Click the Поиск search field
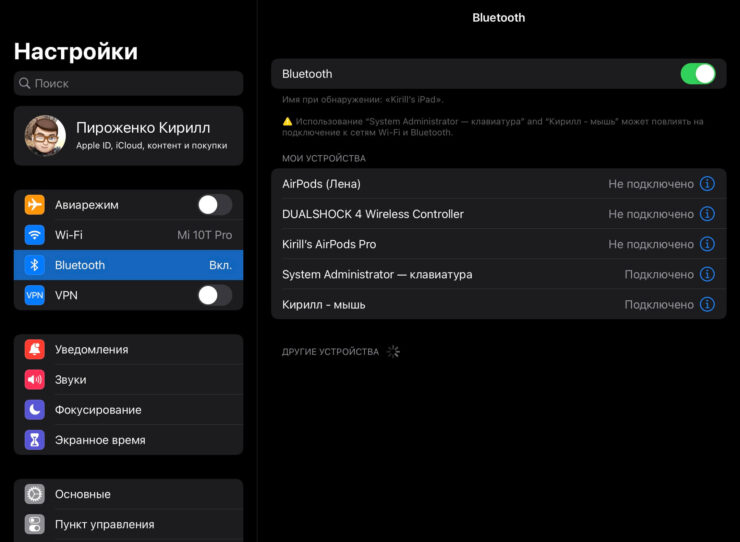Viewport: 740px width, 542px height. (128, 83)
